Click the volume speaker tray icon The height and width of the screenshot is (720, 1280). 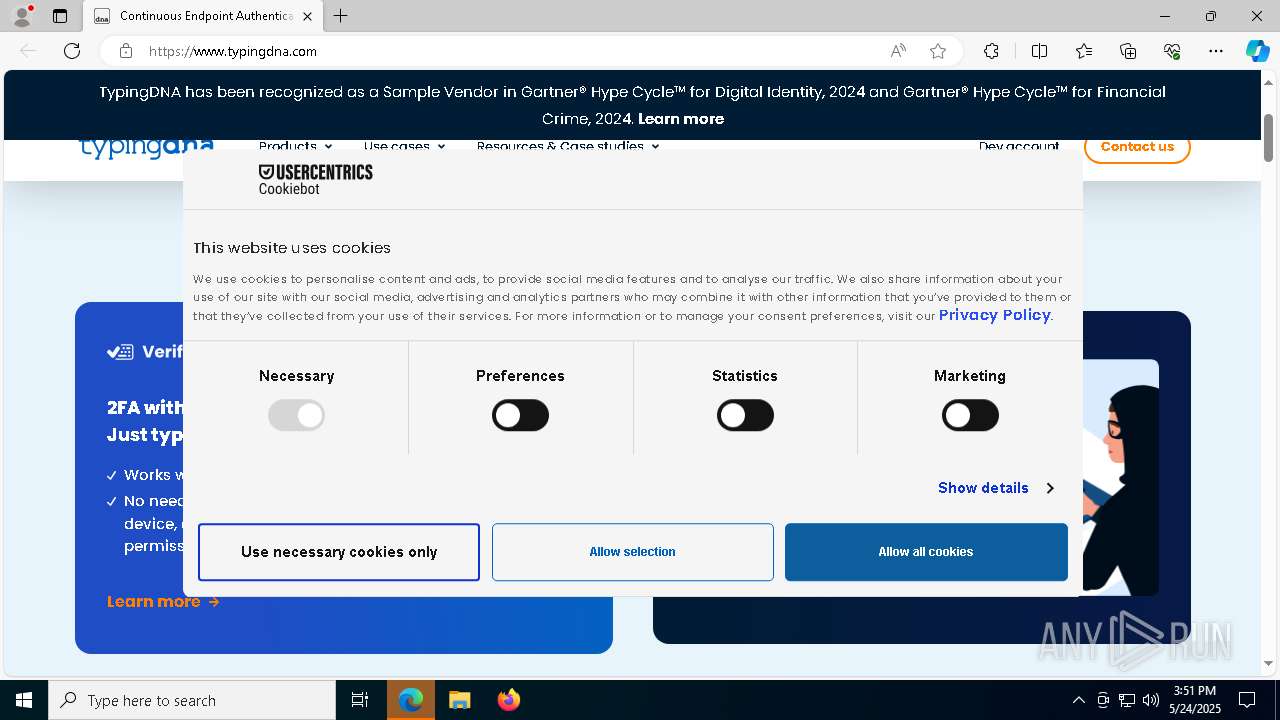click(x=1151, y=700)
